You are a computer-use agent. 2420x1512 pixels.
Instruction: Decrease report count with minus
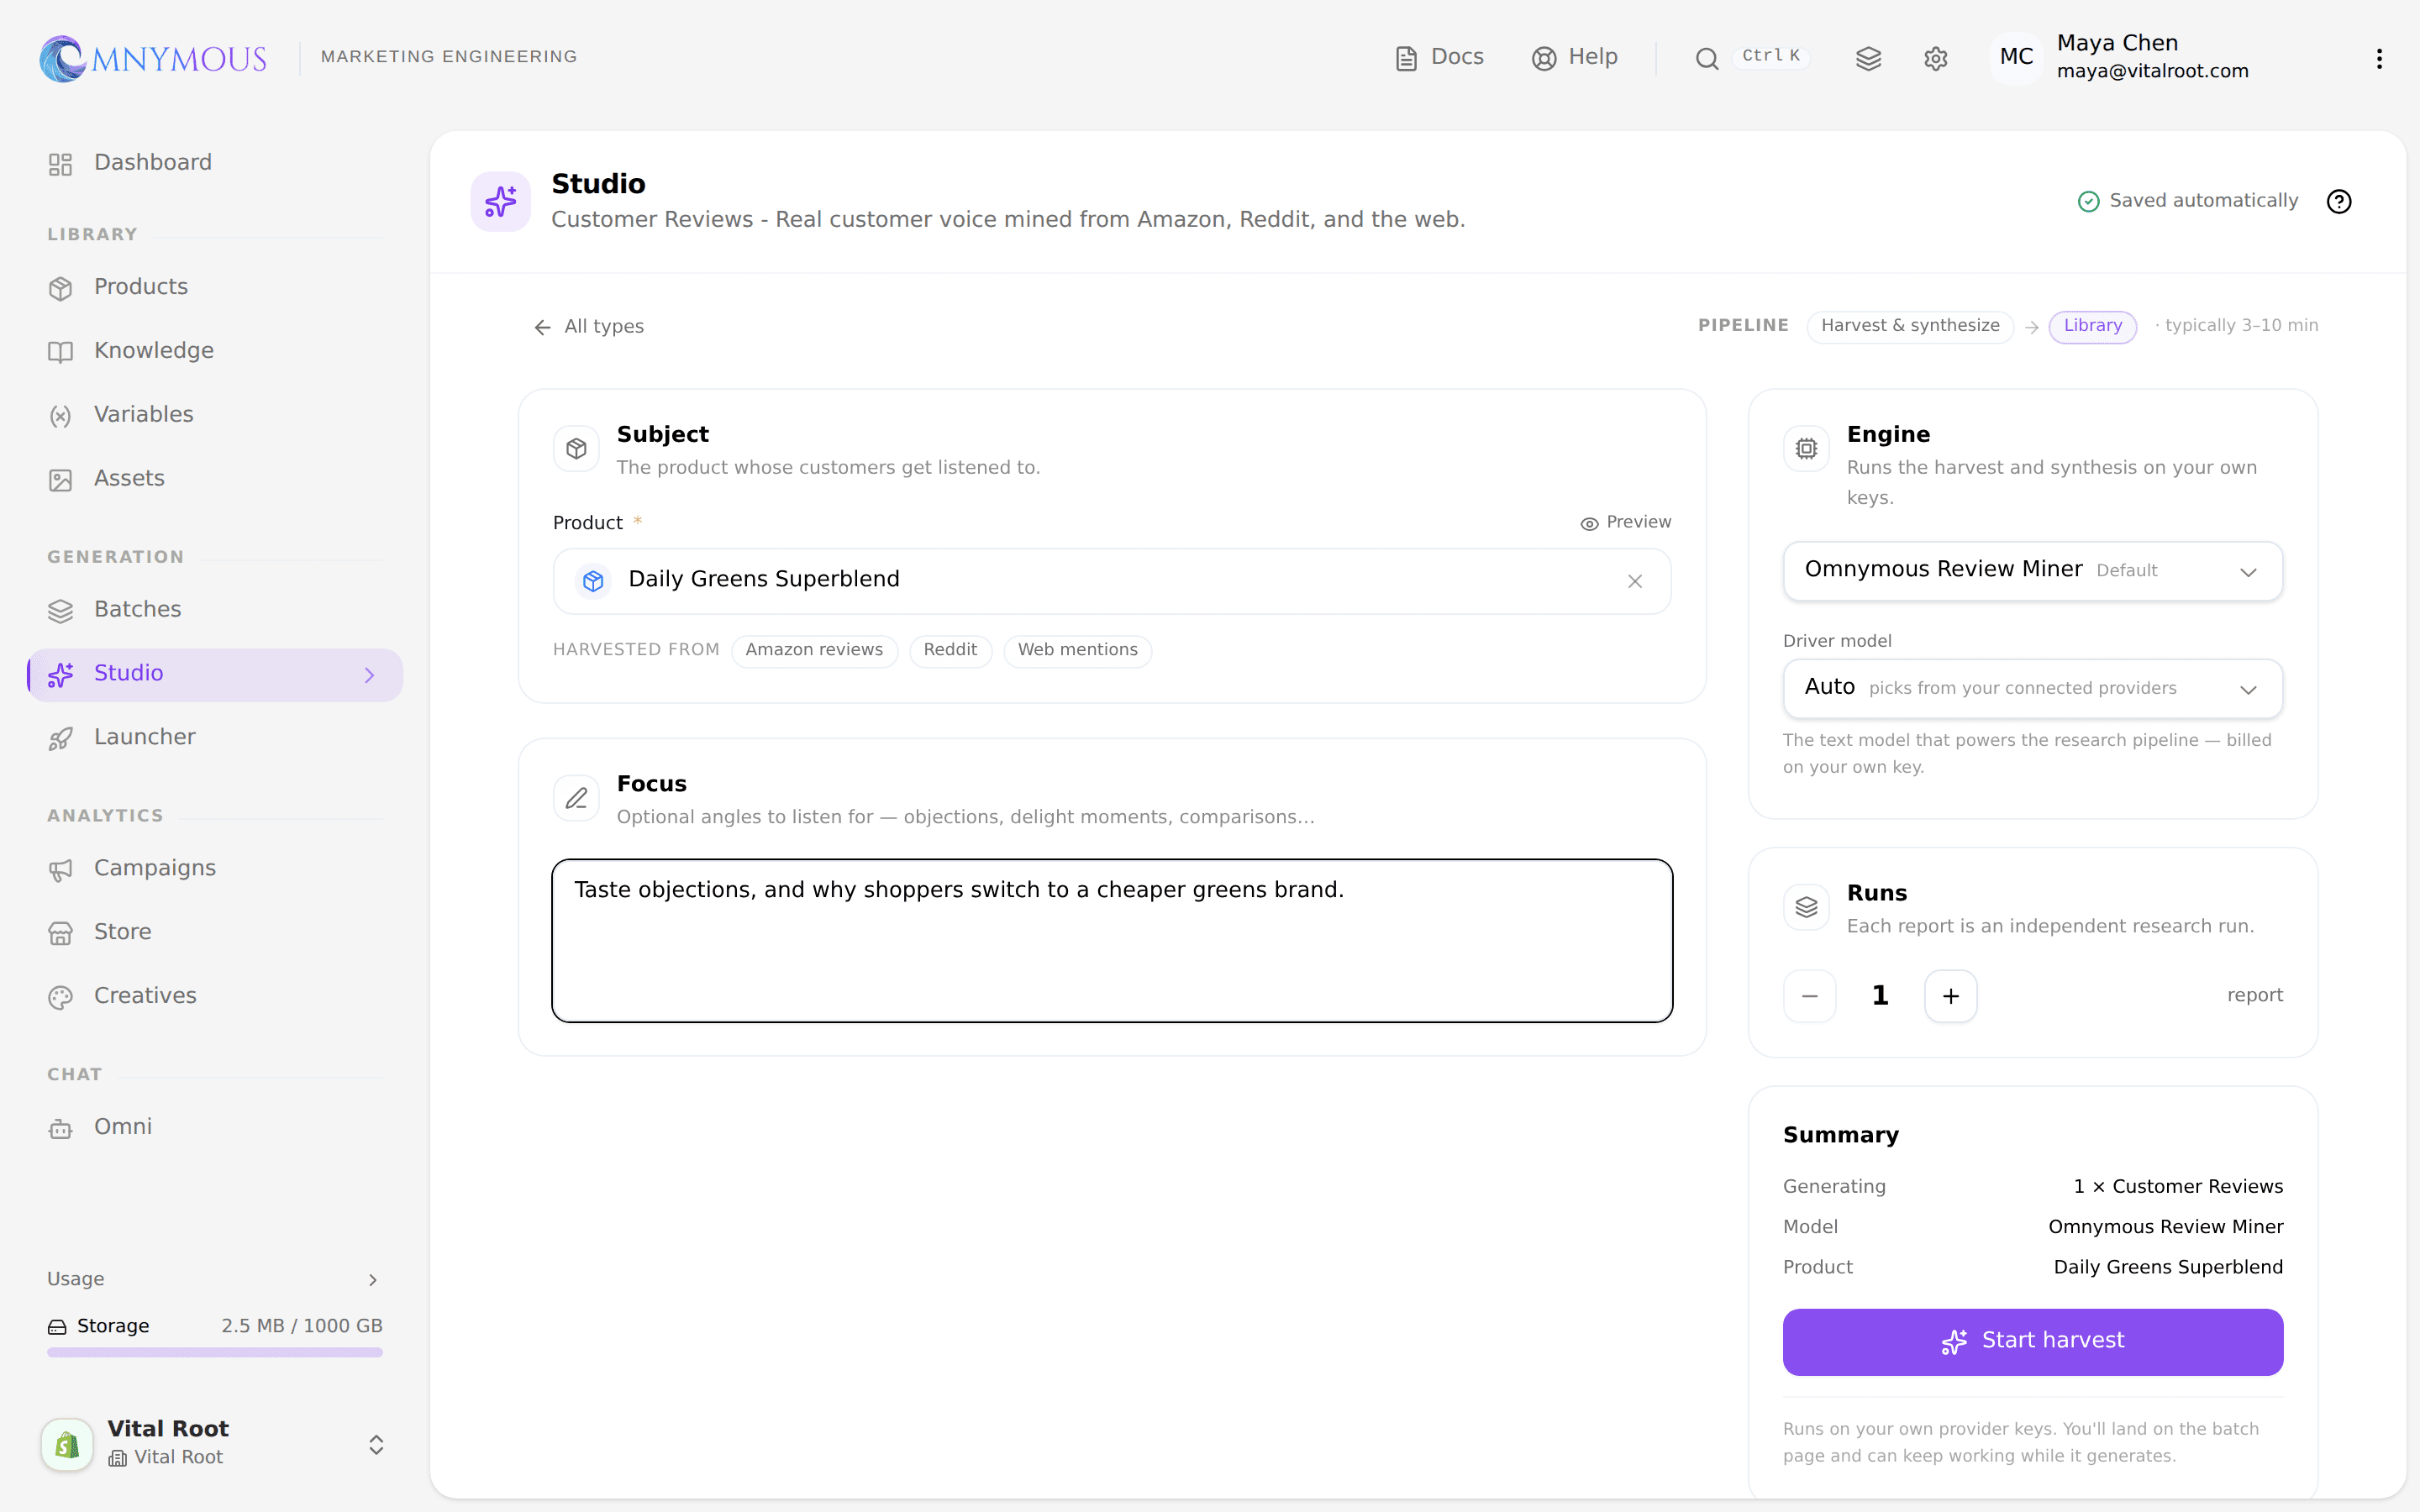(1809, 996)
